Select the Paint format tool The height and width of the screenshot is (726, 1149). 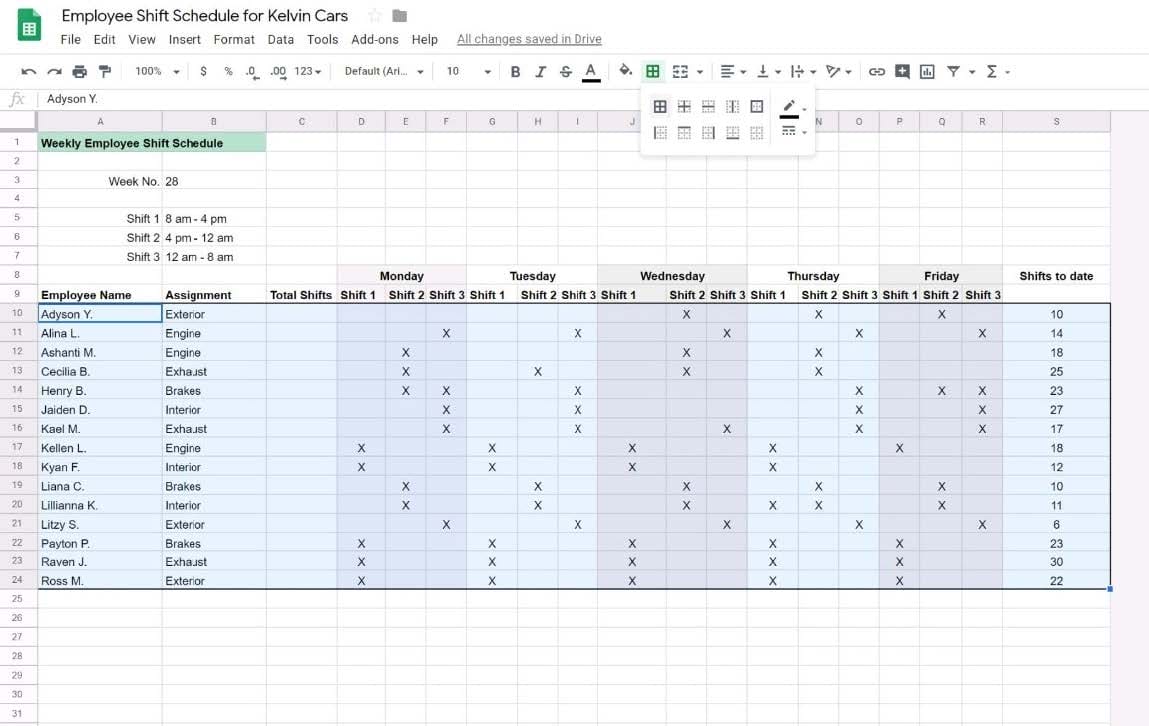pos(105,71)
